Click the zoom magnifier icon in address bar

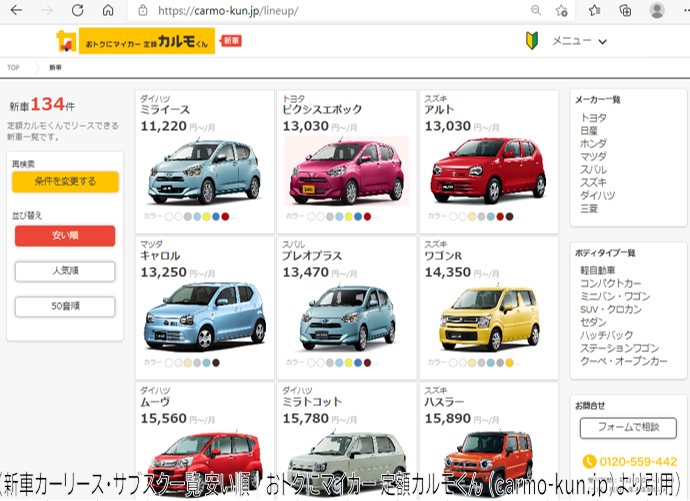[x=536, y=10]
